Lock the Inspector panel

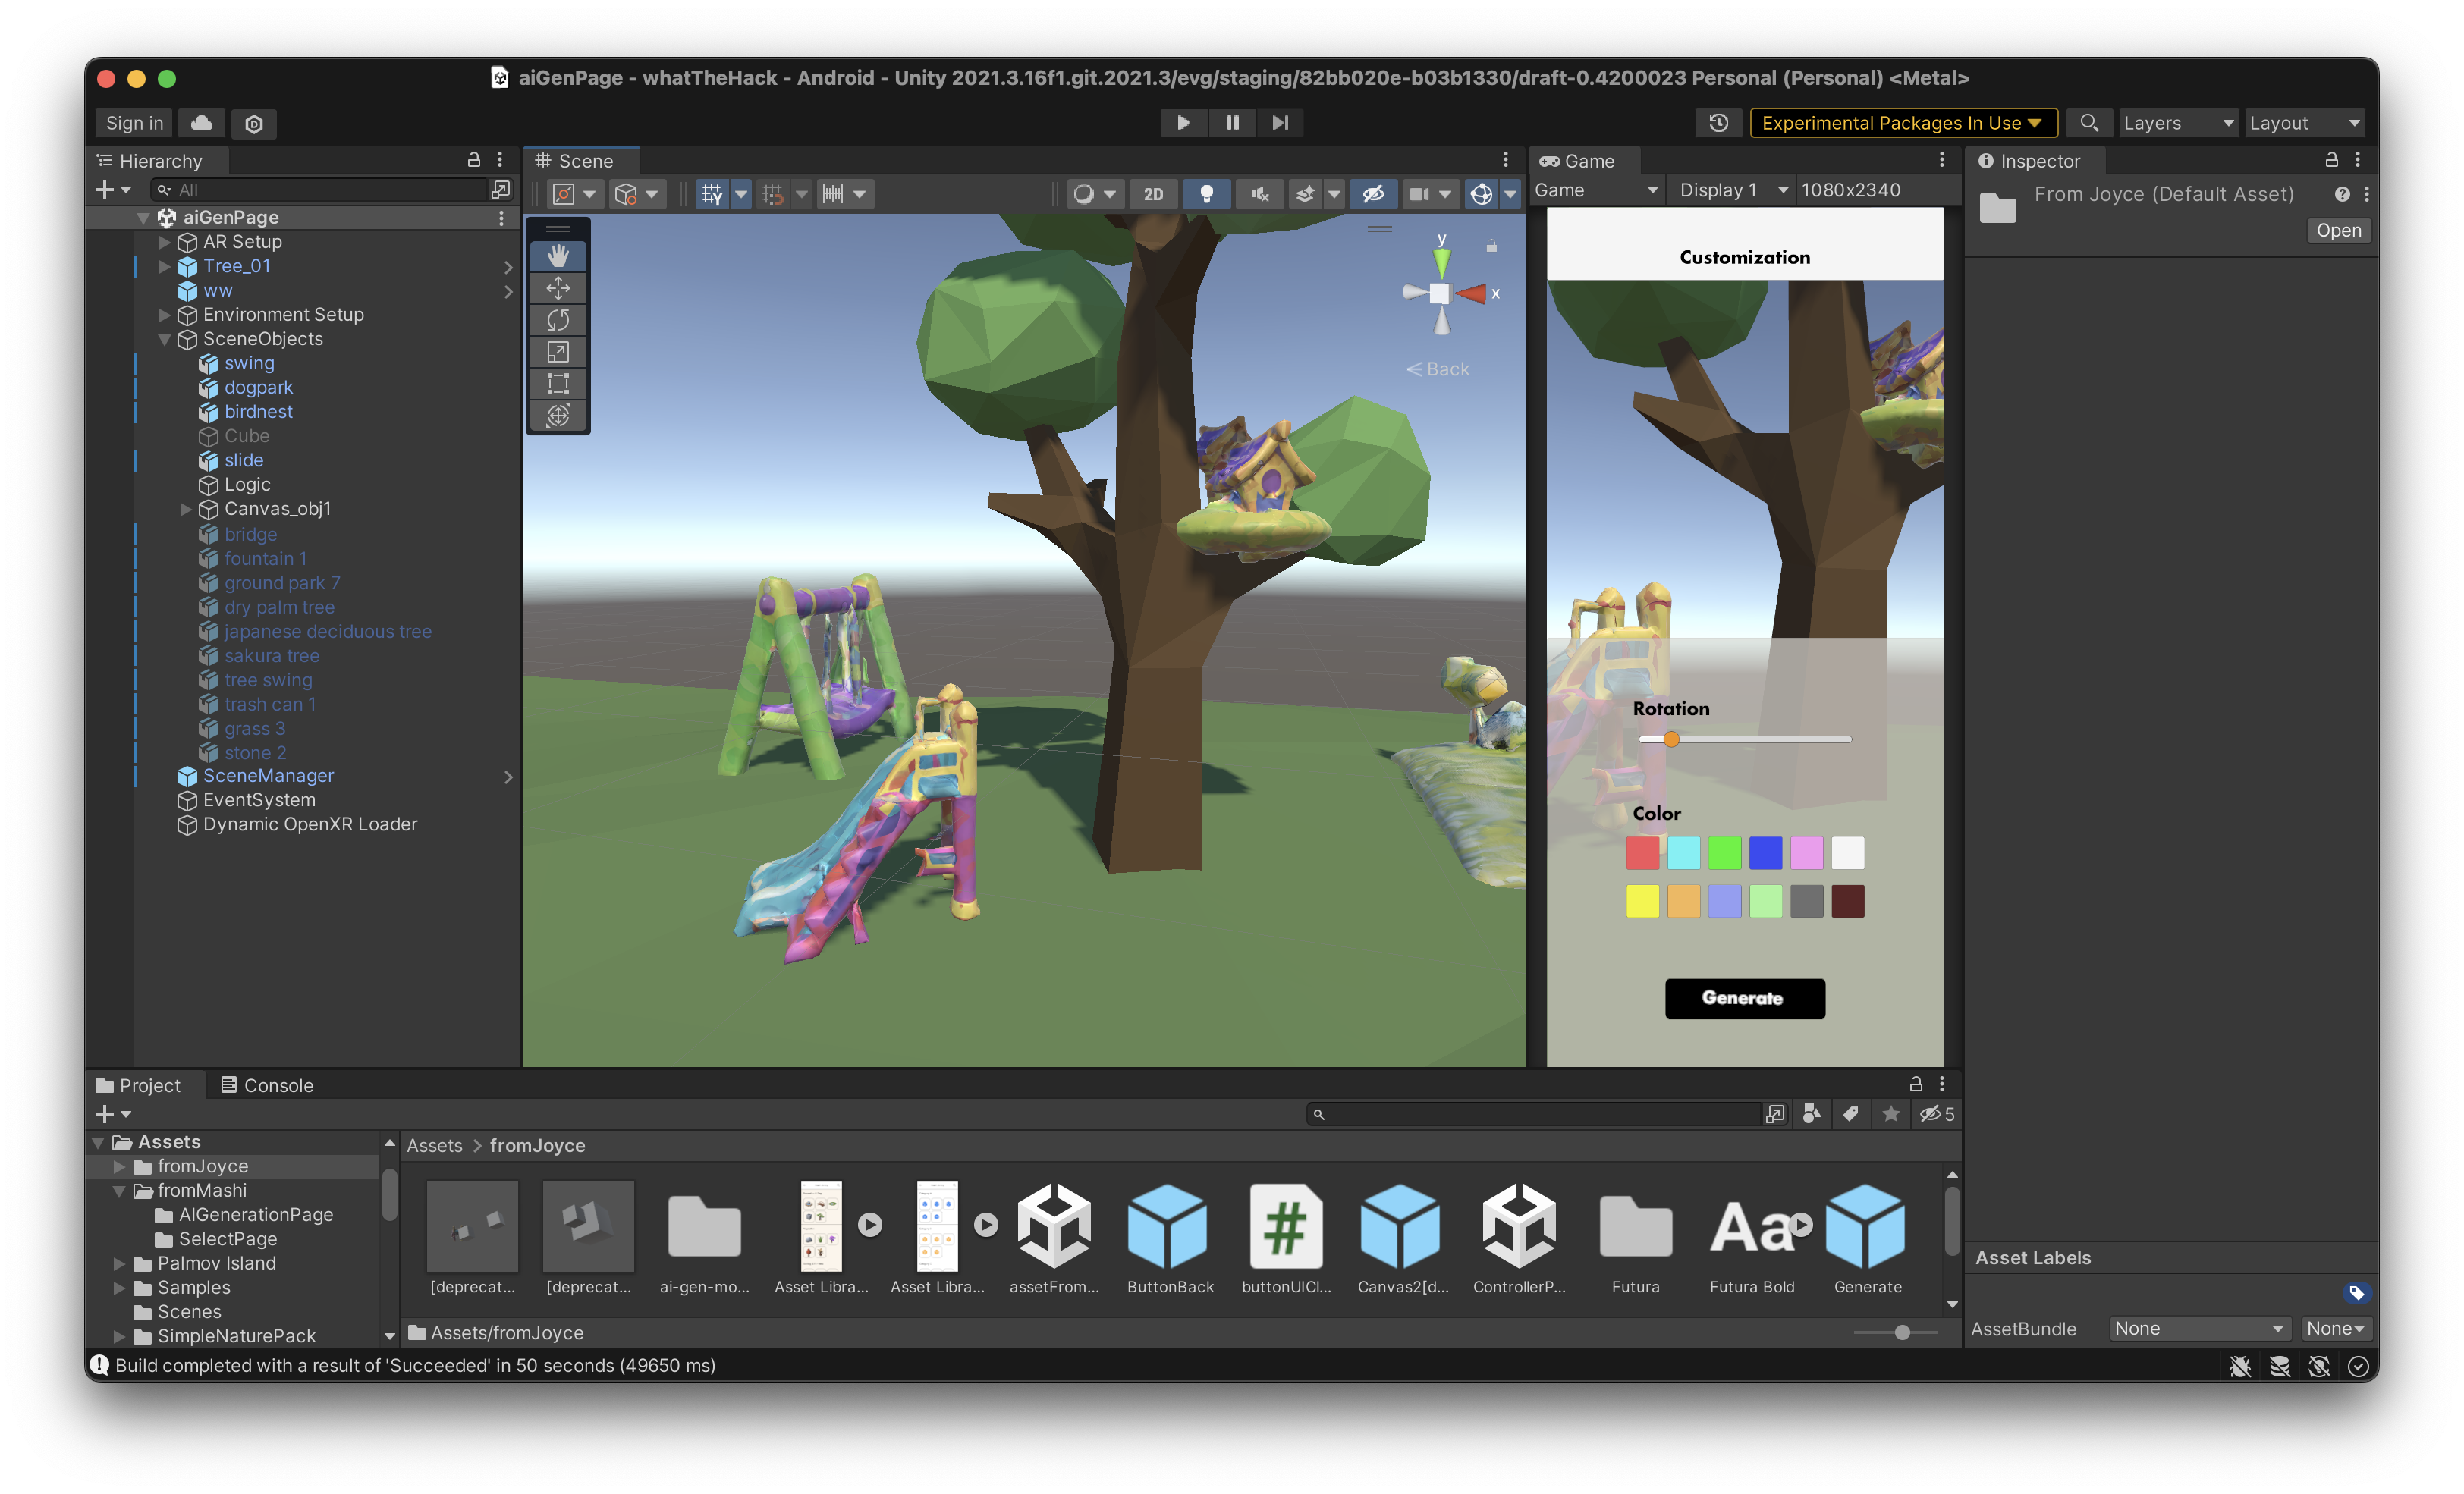point(2331,159)
